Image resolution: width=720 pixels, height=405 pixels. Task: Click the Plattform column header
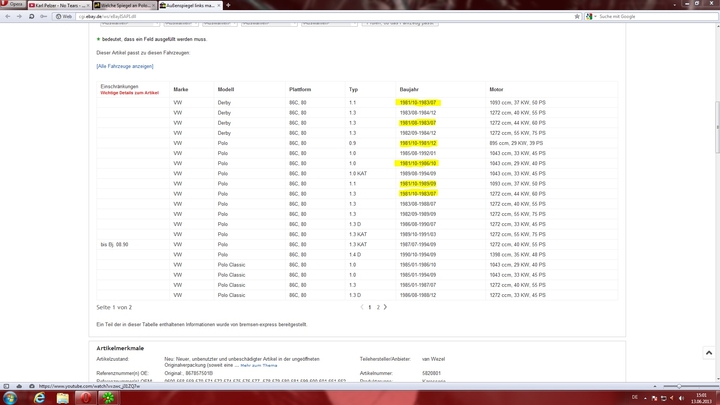pos(300,90)
